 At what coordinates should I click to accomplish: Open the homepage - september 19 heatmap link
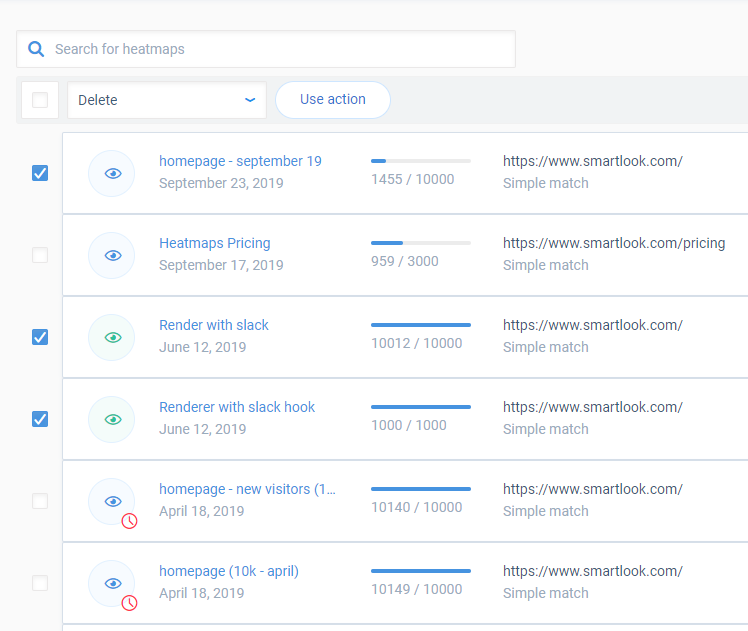pyautogui.click(x=240, y=161)
